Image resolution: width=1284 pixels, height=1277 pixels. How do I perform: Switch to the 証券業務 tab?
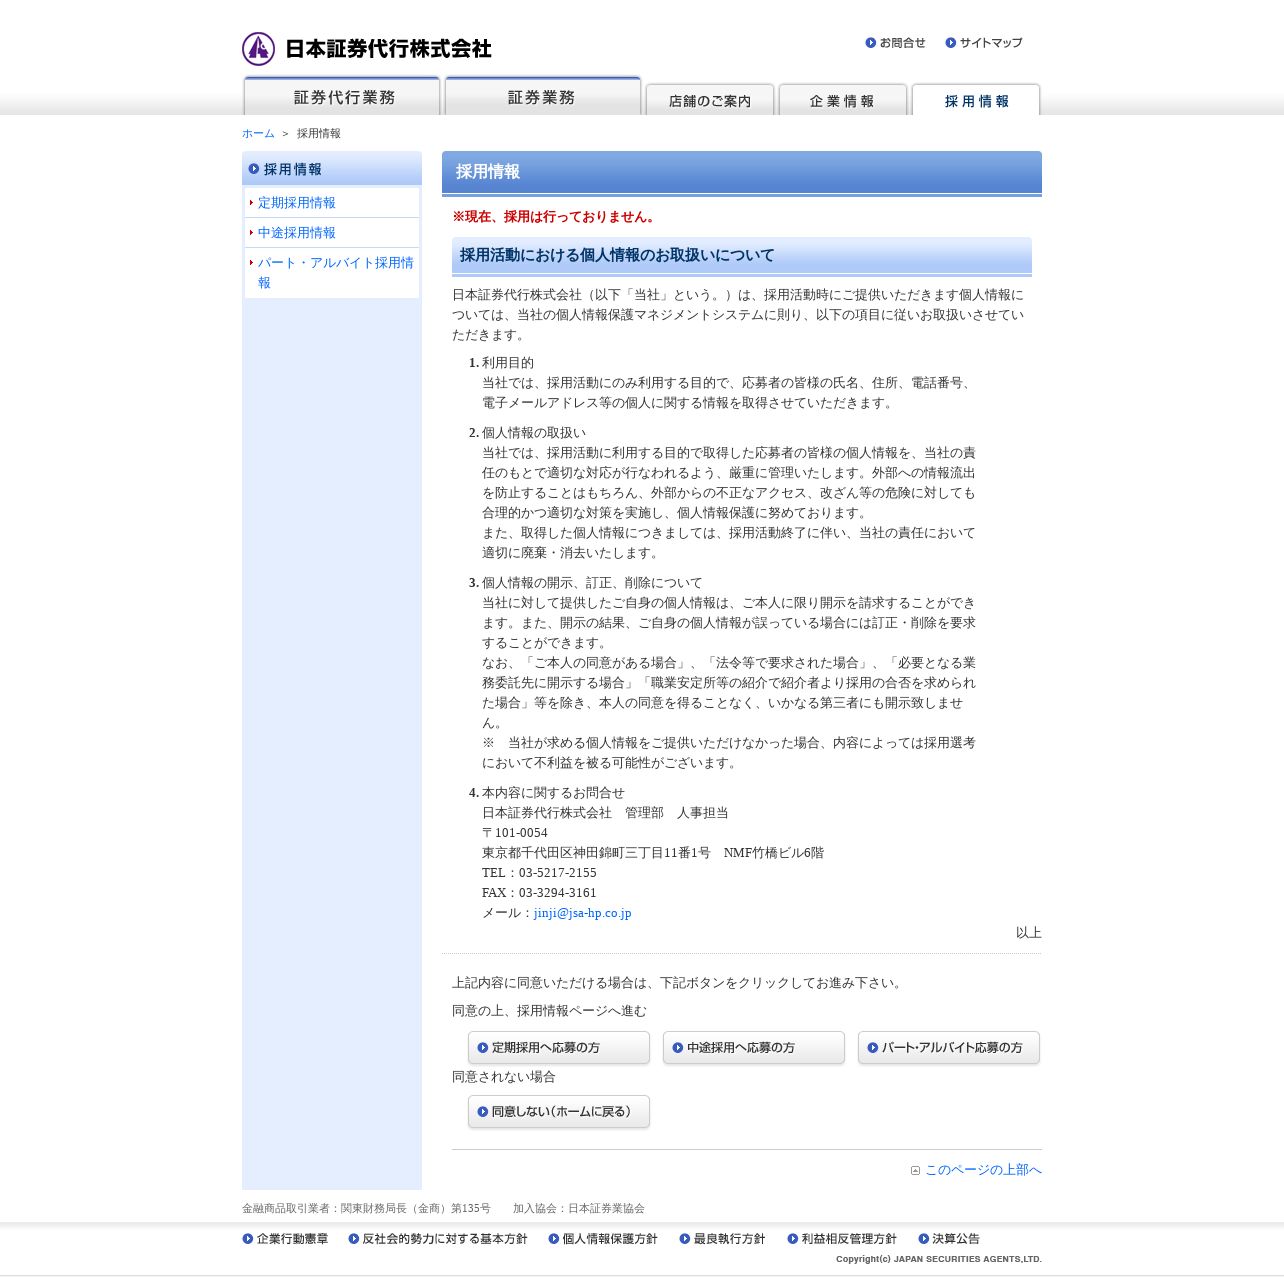pyautogui.click(x=543, y=96)
